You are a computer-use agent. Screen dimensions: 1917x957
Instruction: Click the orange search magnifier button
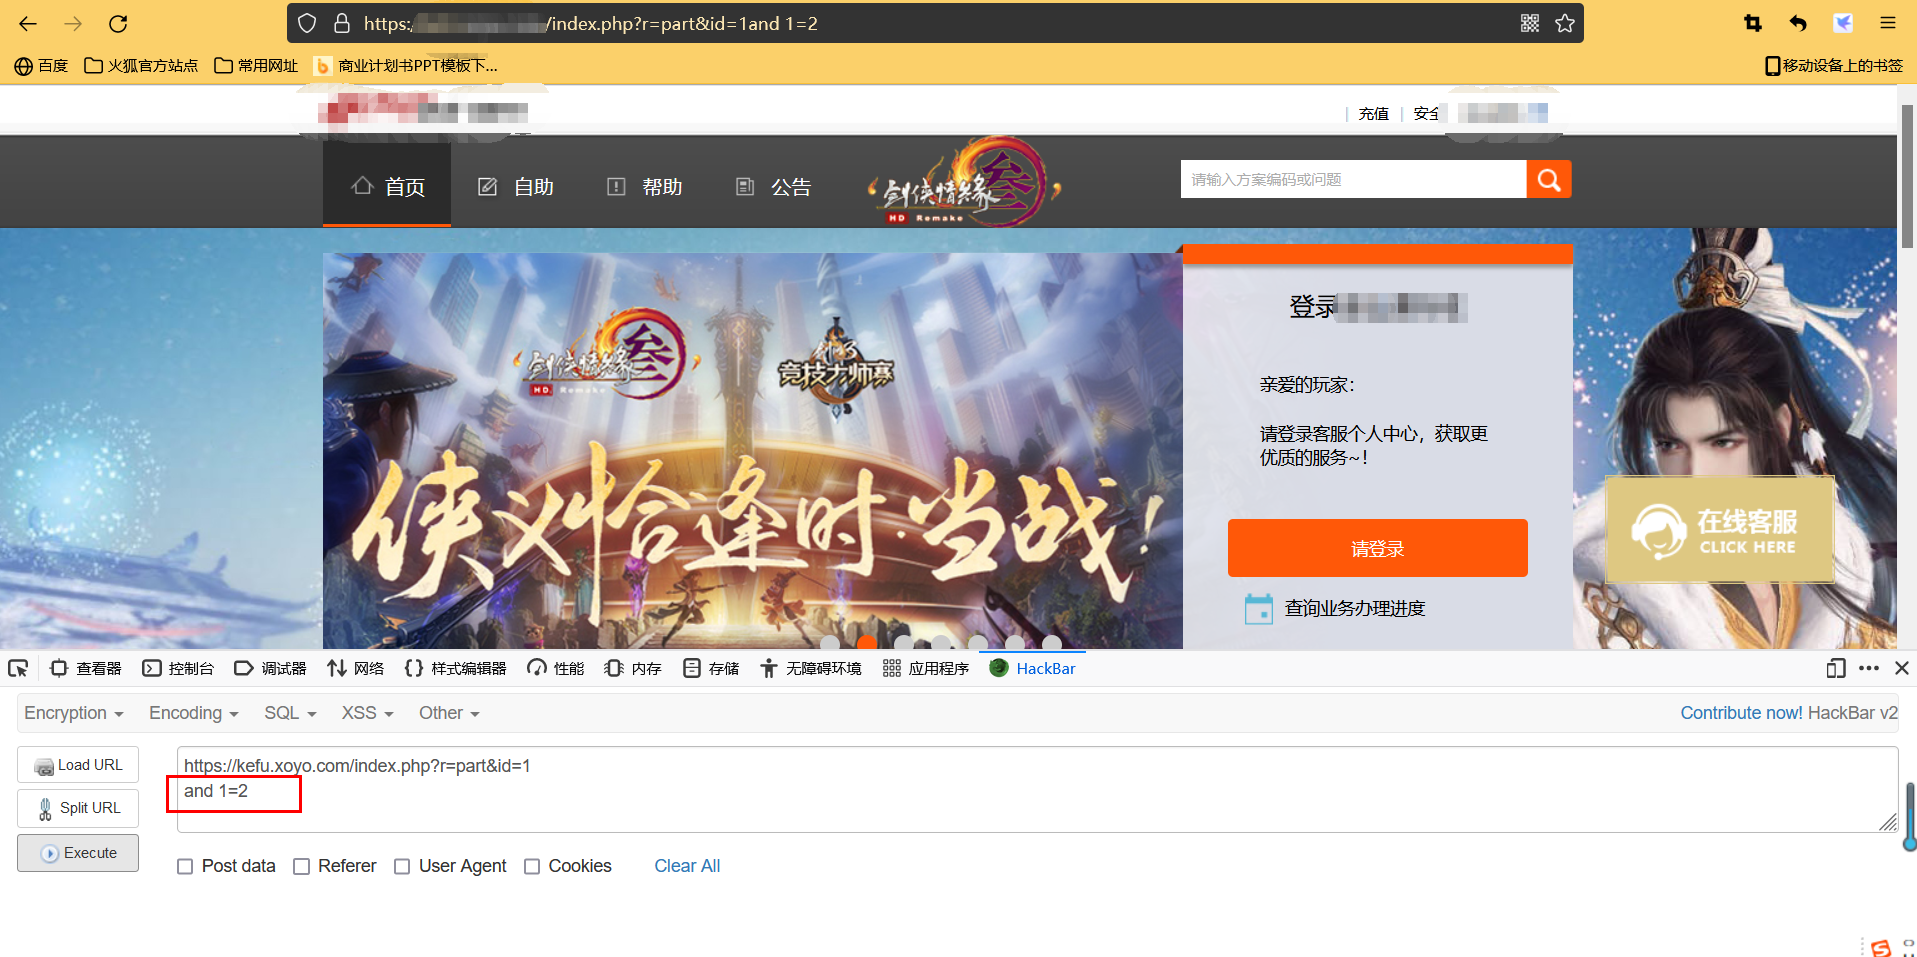[1549, 179]
